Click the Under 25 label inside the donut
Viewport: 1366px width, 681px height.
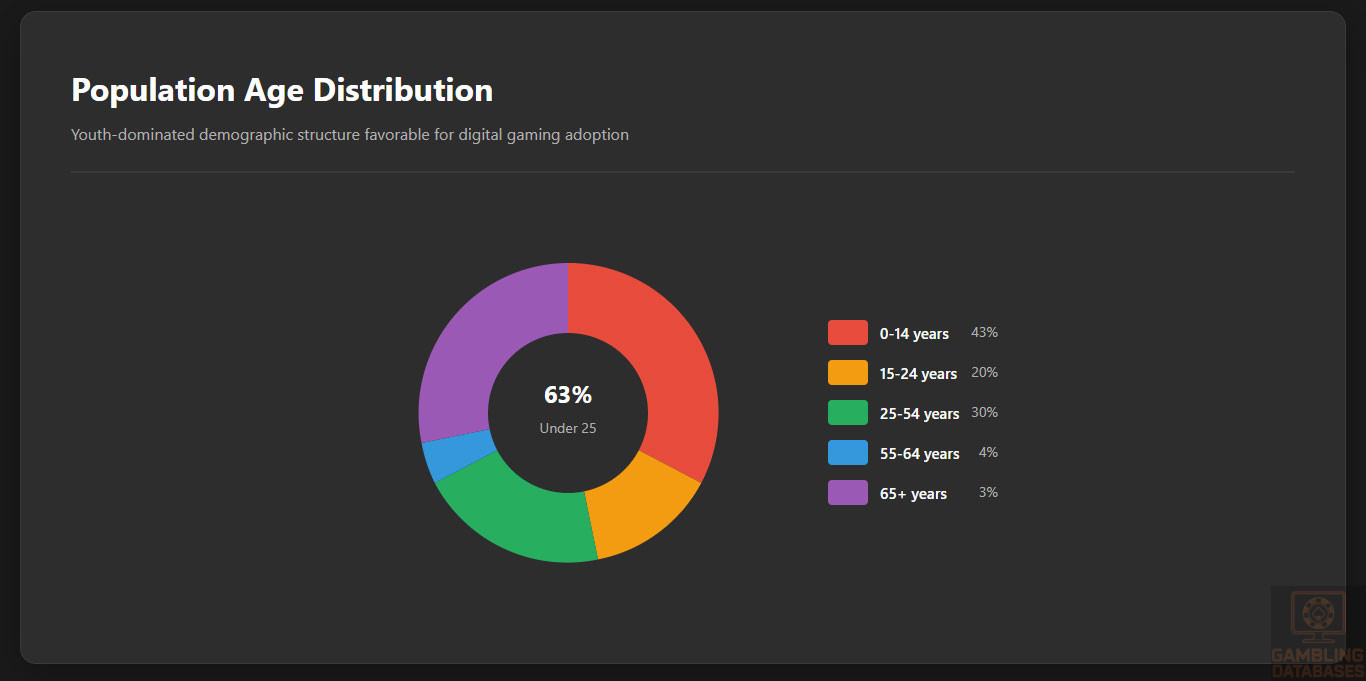(x=568, y=428)
